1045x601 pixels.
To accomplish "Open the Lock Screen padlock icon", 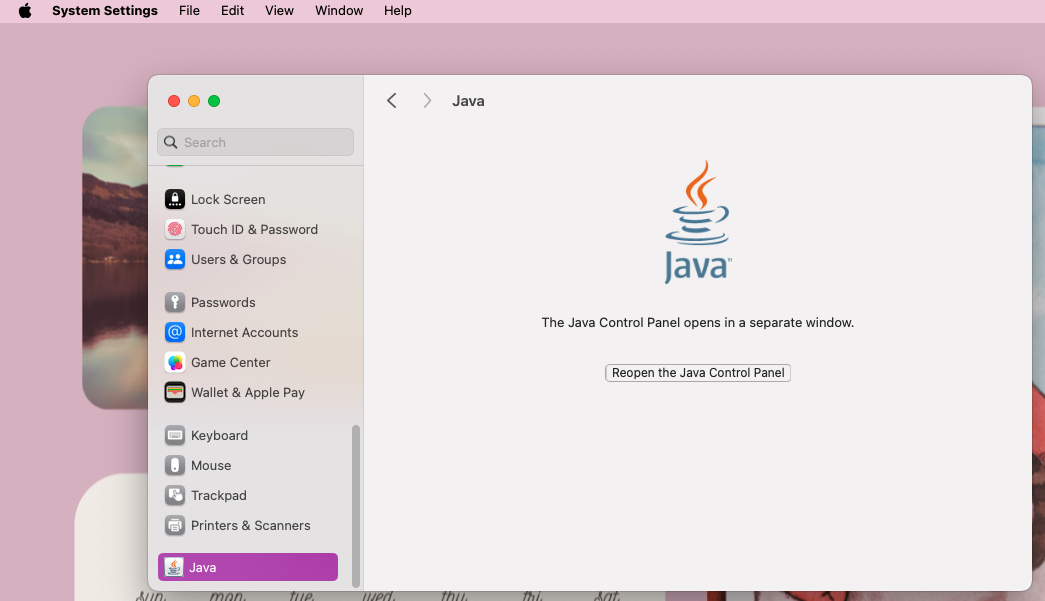I will (175, 199).
